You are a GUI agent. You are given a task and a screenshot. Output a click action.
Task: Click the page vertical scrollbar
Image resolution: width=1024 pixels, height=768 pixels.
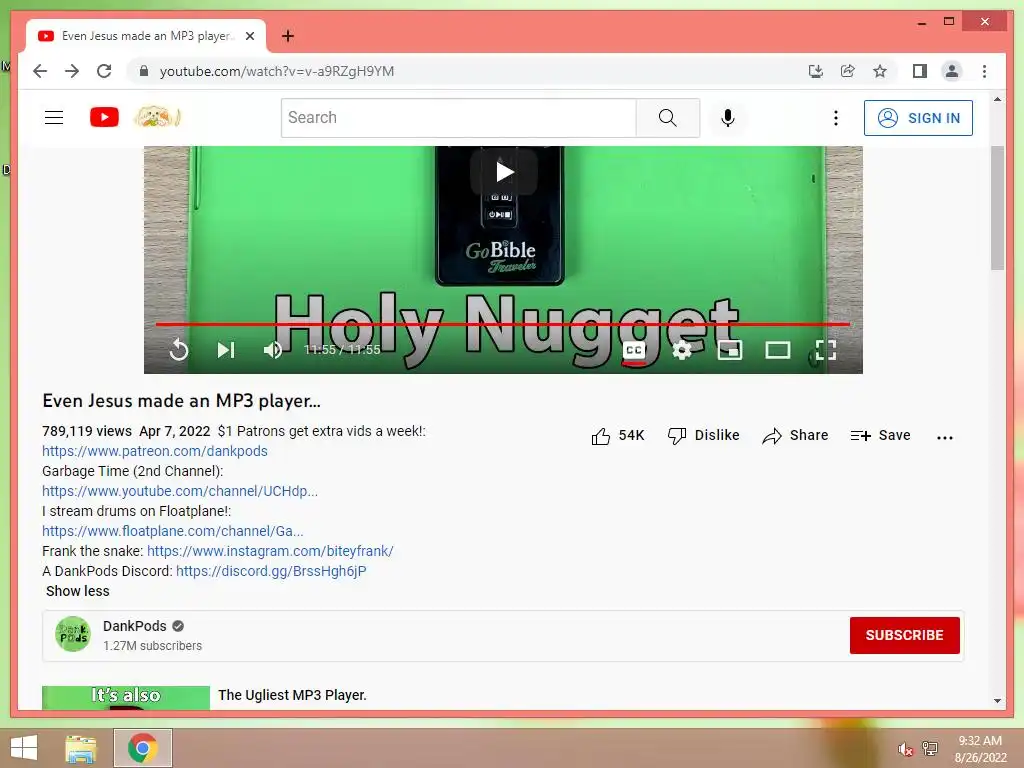997,208
